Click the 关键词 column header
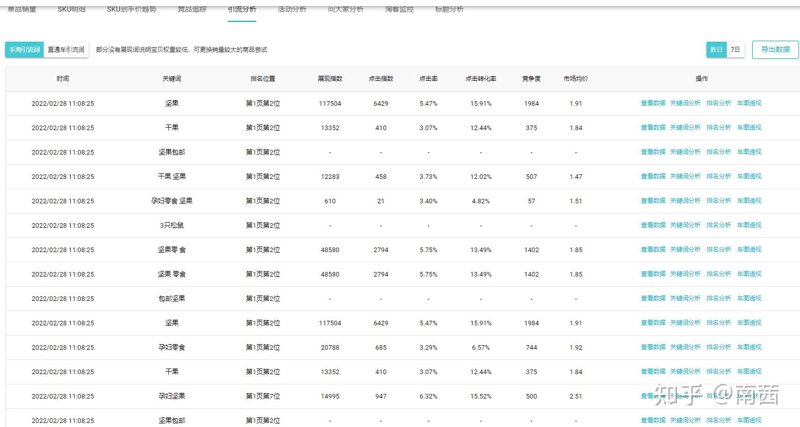The width and height of the screenshot is (800, 427). coord(172,79)
